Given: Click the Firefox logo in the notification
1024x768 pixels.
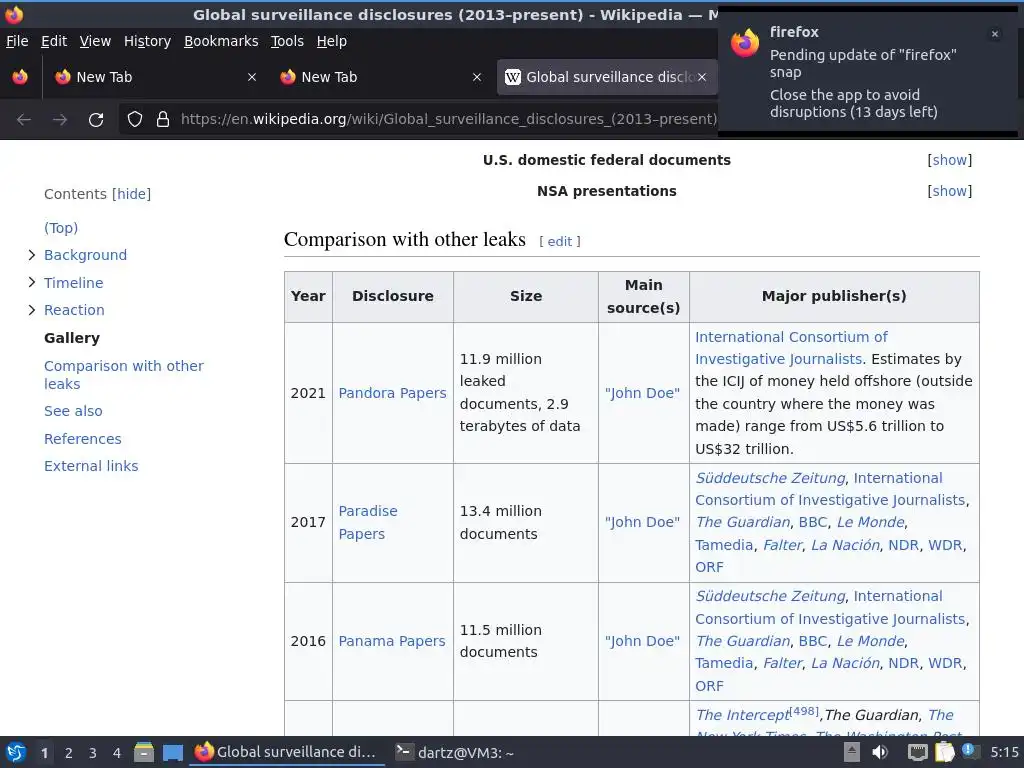Looking at the screenshot, I should (x=745, y=43).
